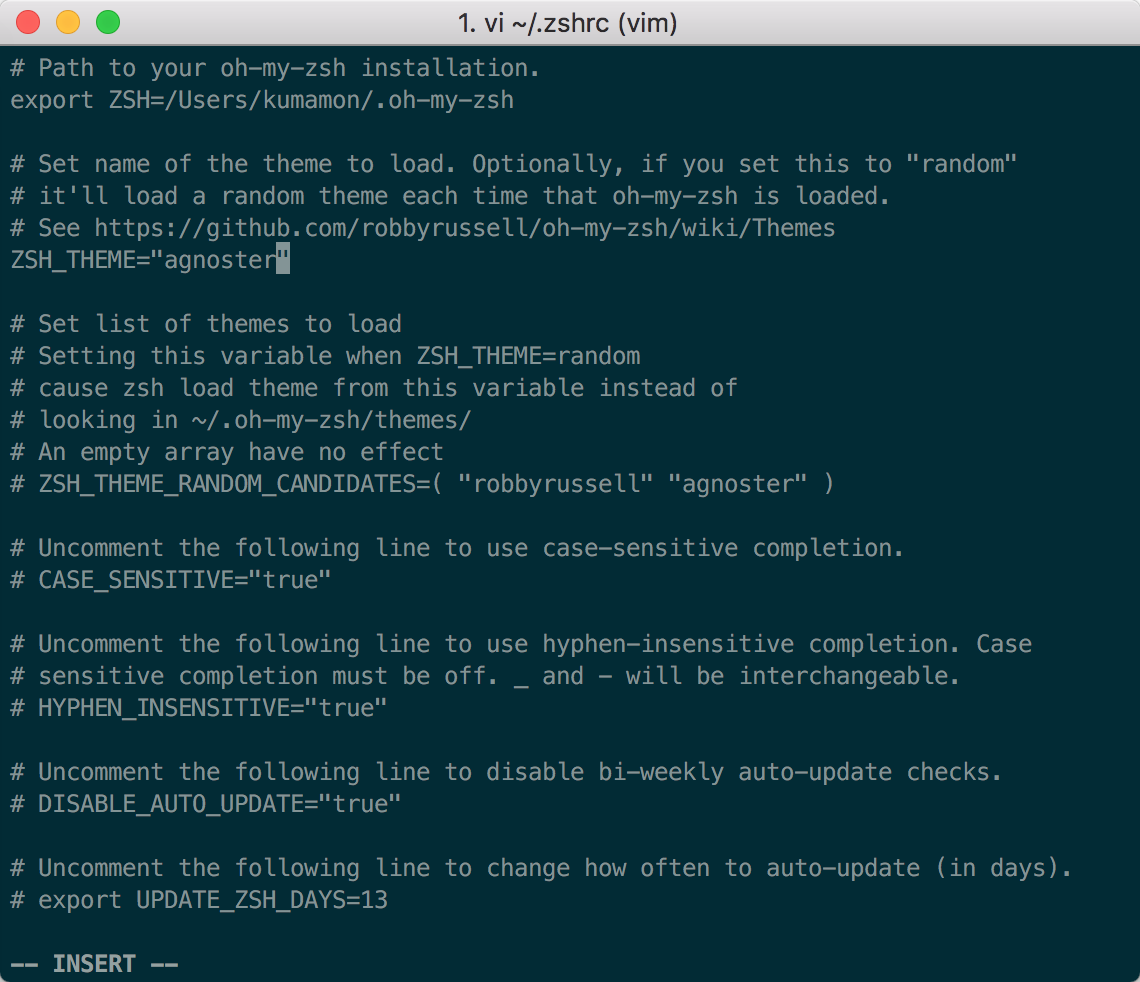
Task: Click the red close traffic light button
Action: coord(27,21)
